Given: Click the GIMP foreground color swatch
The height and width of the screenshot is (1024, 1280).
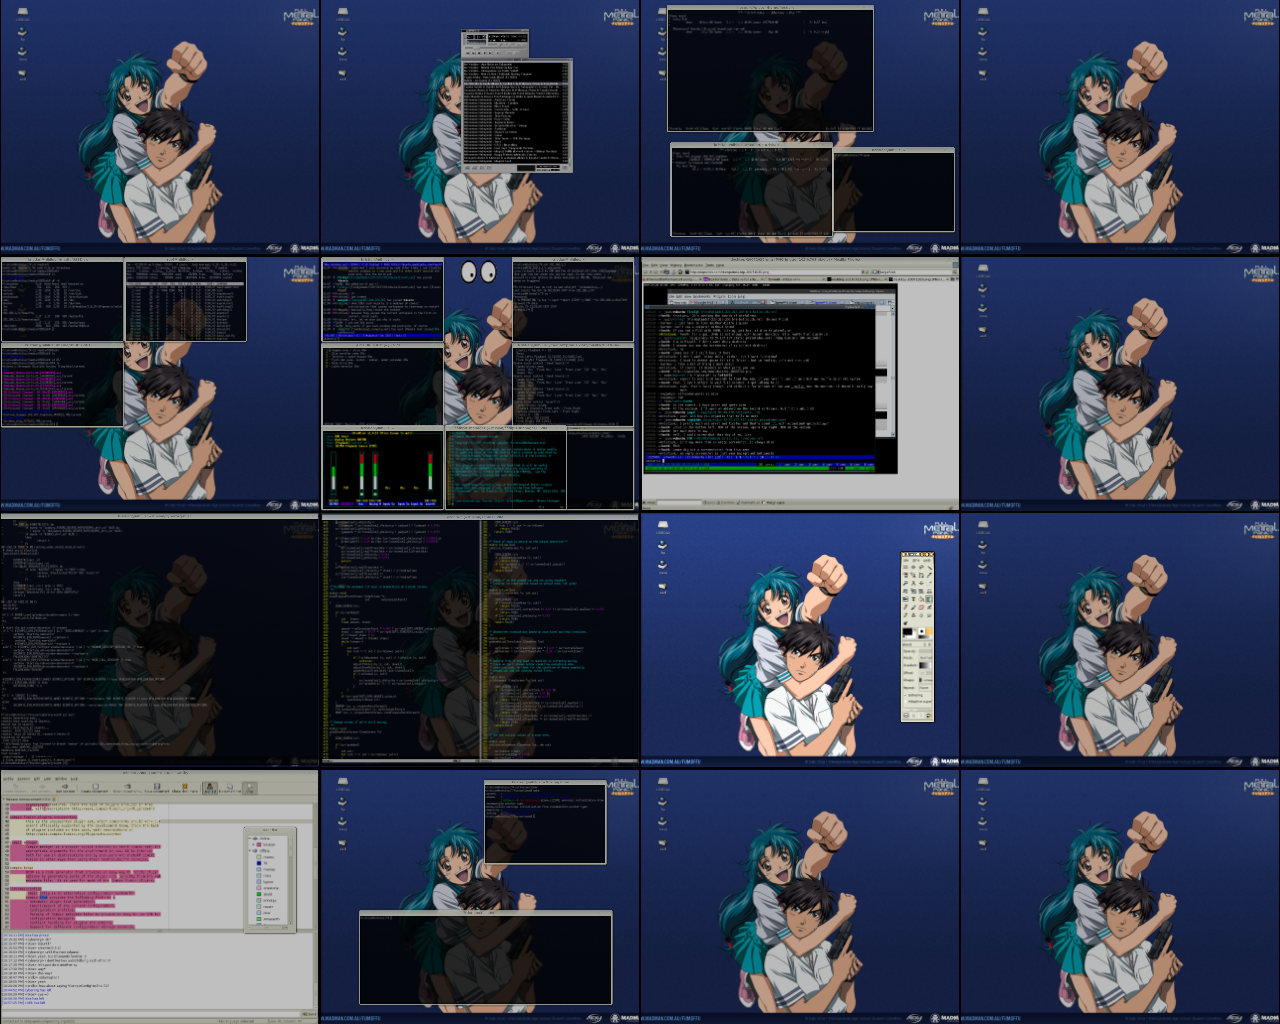Looking at the screenshot, I should click(x=907, y=631).
